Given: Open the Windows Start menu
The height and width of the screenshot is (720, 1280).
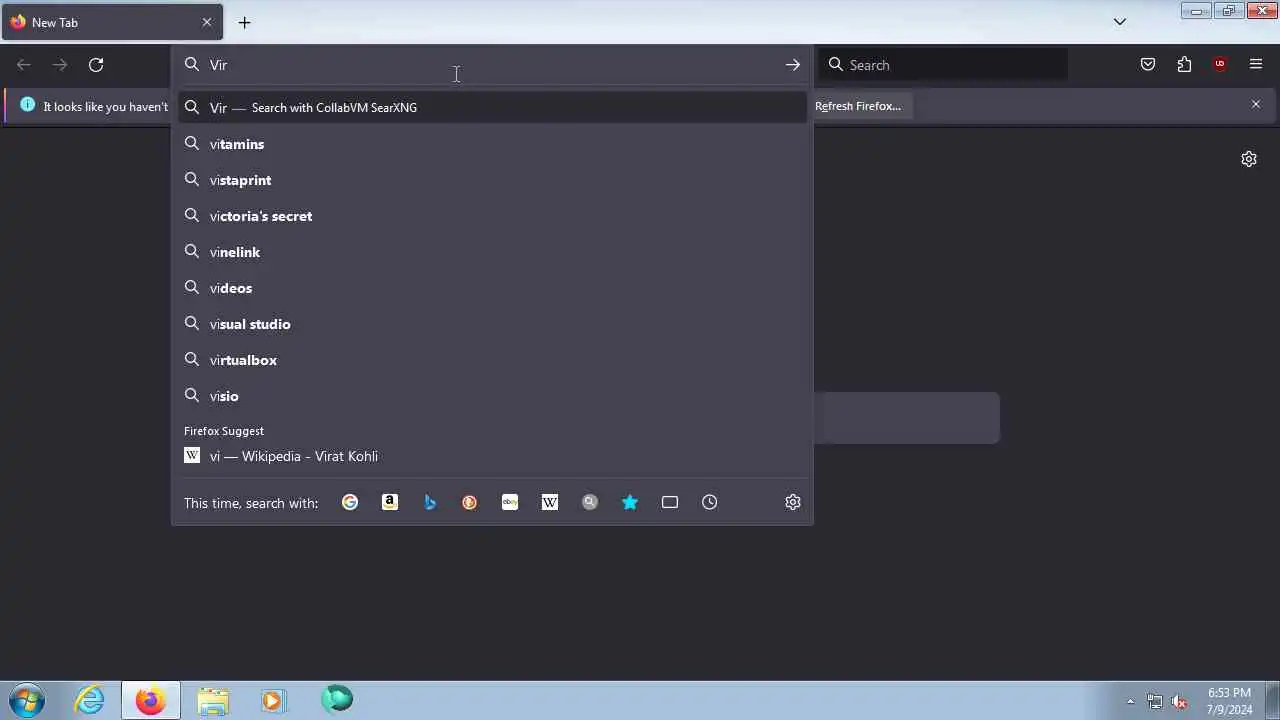Looking at the screenshot, I should 27,700.
